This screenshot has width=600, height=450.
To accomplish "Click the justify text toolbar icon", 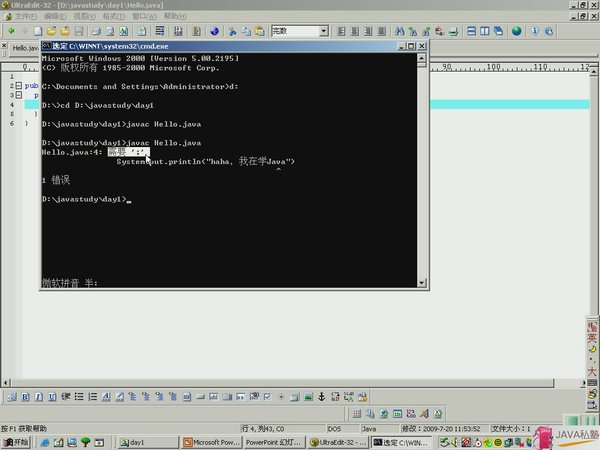I will [x=382, y=31].
